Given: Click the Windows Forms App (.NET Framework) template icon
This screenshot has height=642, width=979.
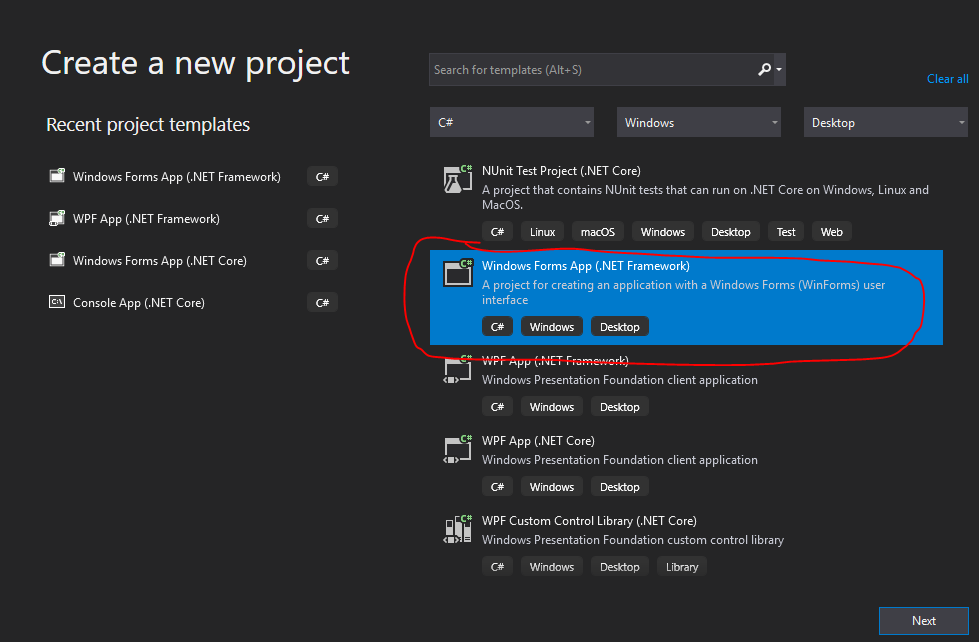Looking at the screenshot, I should 458,273.
